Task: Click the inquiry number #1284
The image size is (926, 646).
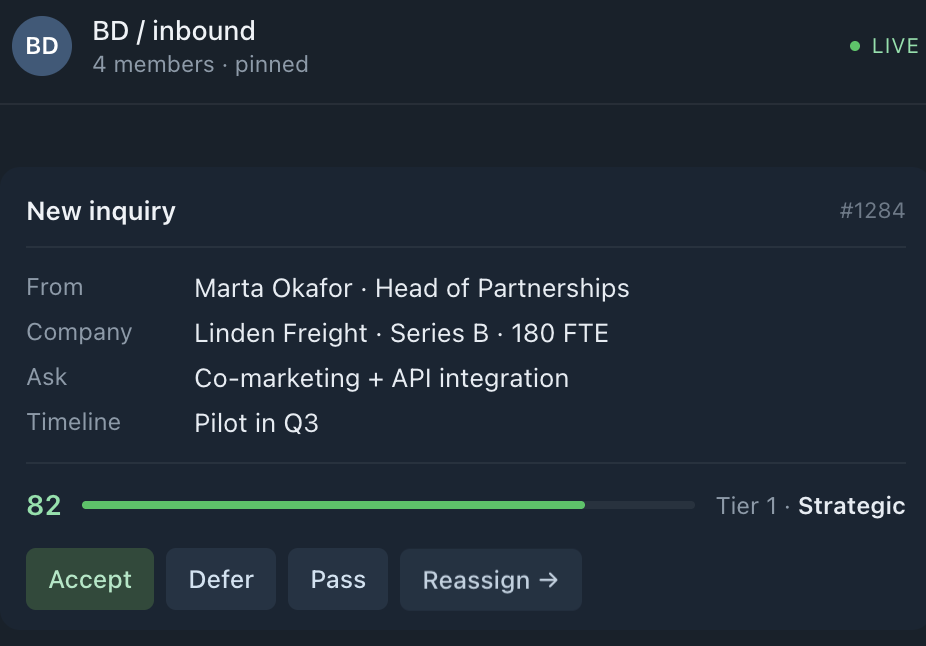Action: 872,211
